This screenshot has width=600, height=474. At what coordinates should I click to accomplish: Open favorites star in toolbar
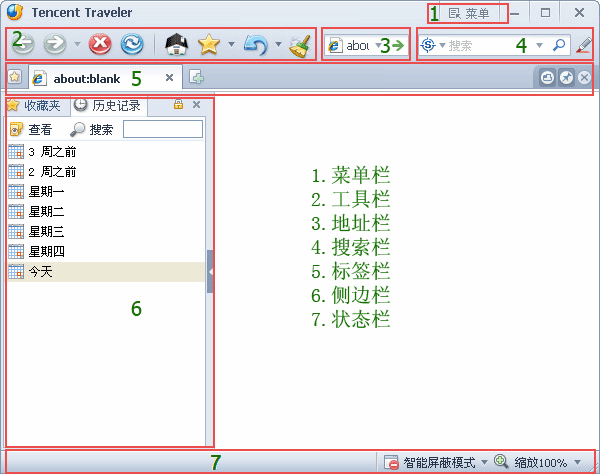click(209, 44)
